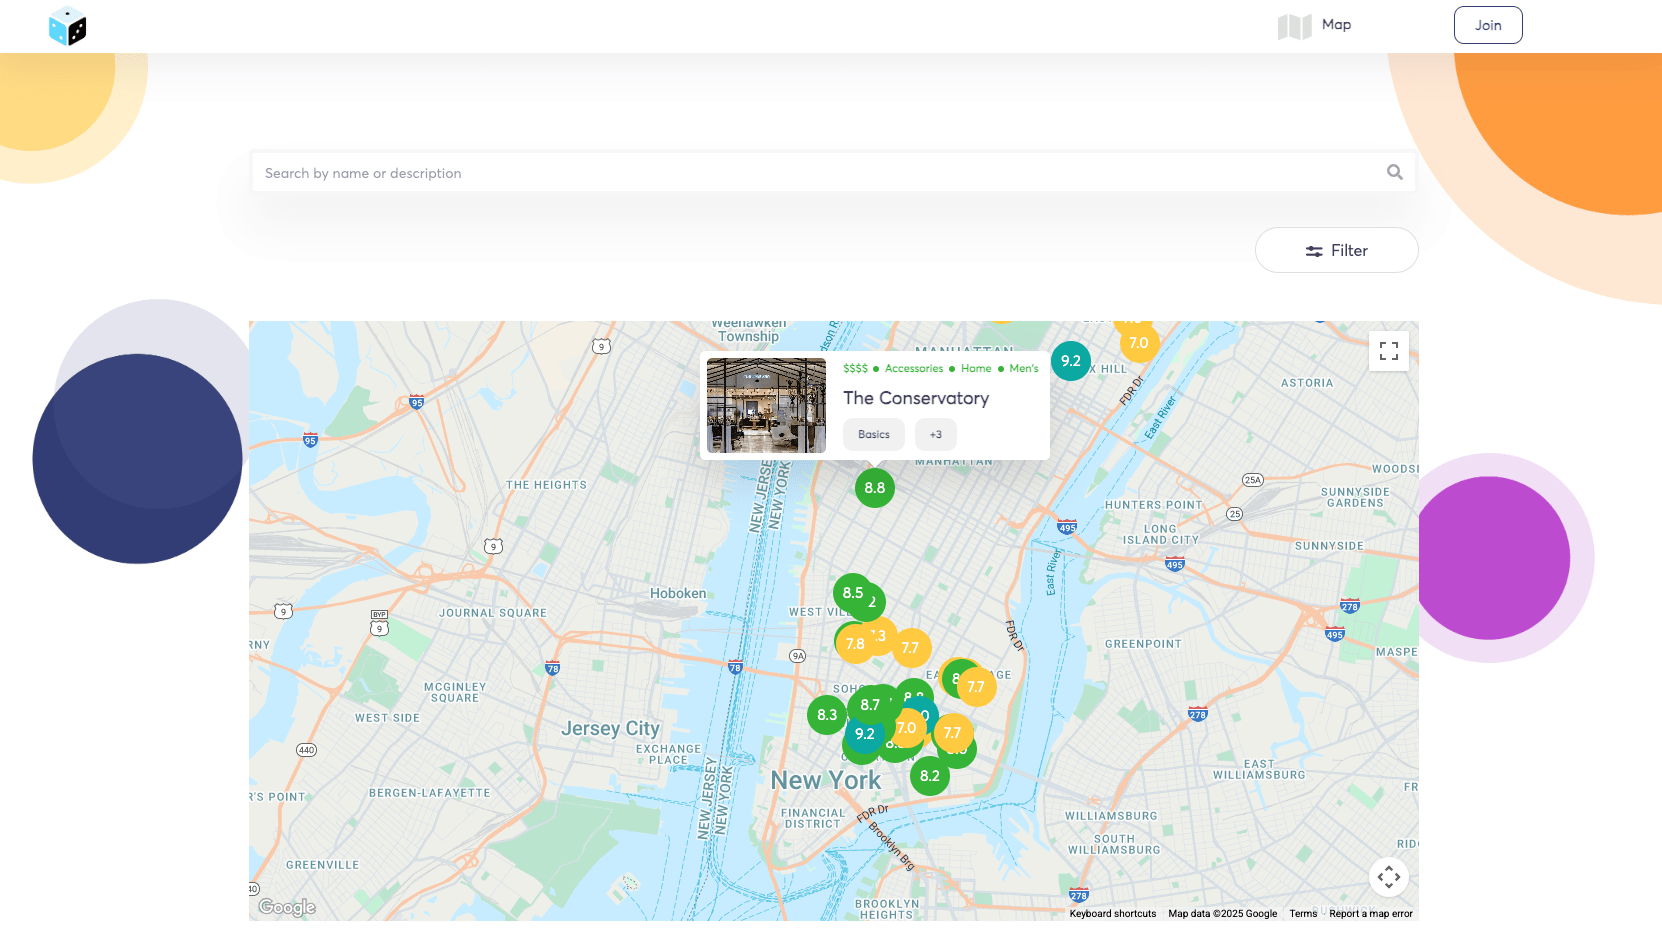1662x929 pixels.
Task: Select the 8.8 map marker
Action: pos(875,488)
